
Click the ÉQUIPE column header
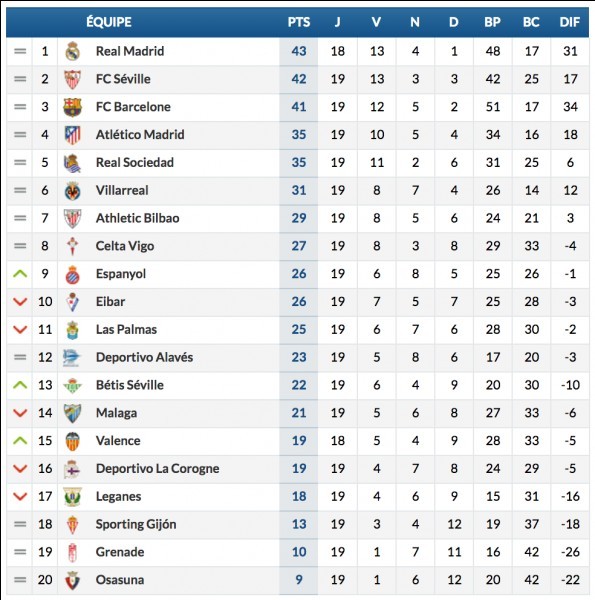coord(109,22)
